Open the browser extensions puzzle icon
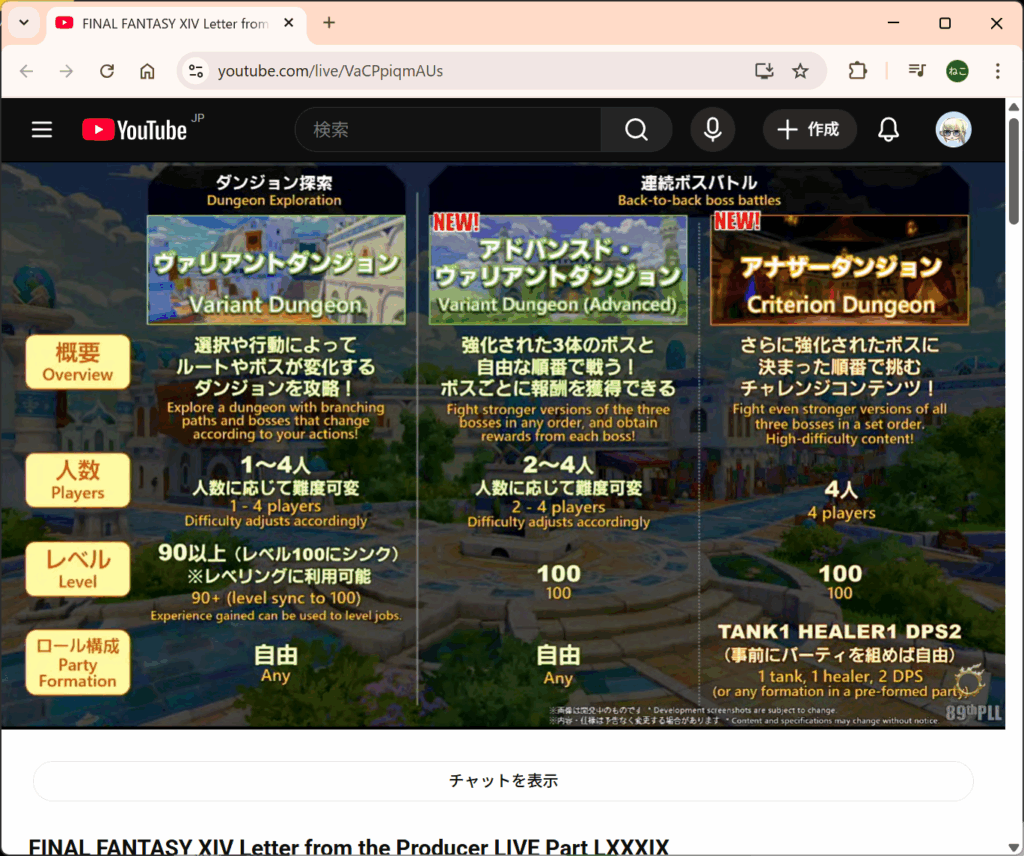This screenshot has height=856, width=1024. pyautogui.click(x=857, y=71)
